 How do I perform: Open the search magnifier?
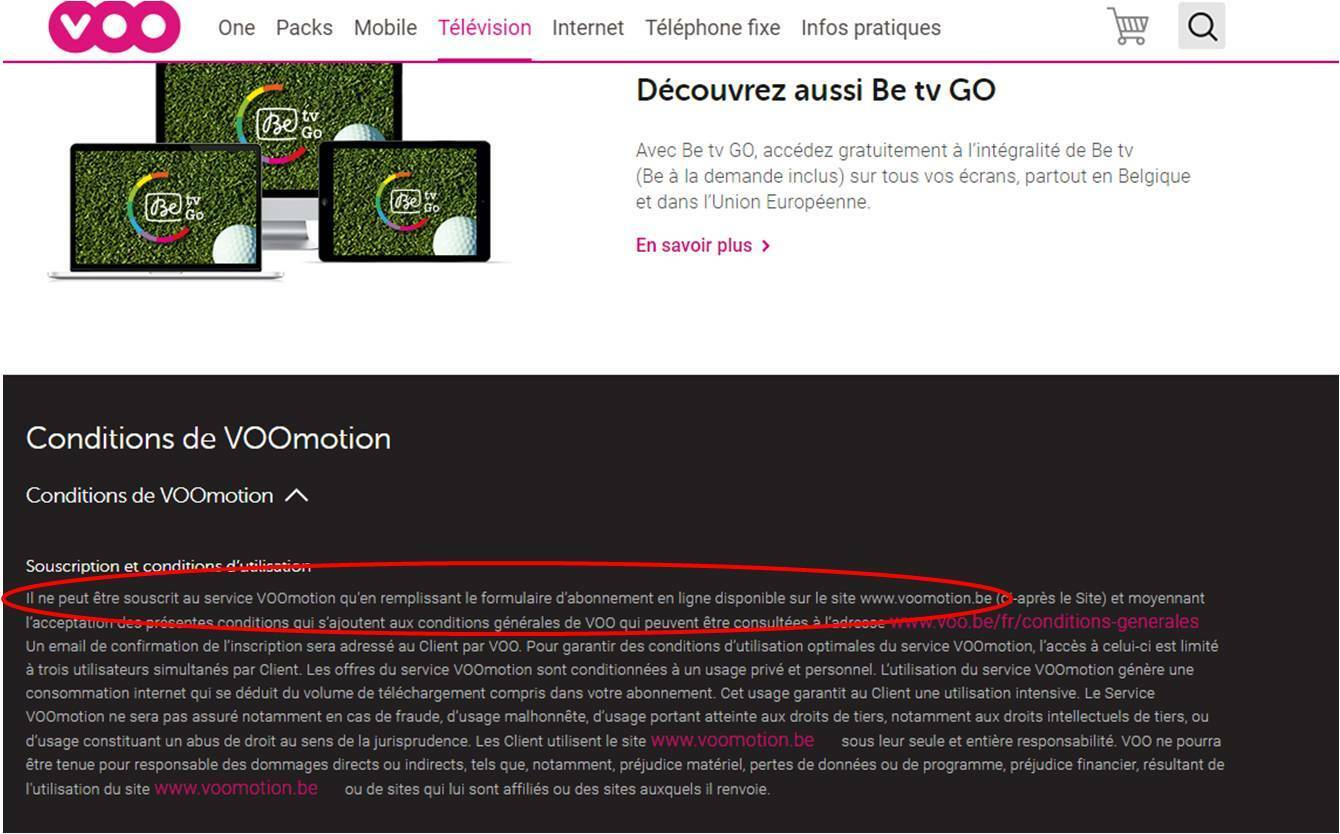1202,26
